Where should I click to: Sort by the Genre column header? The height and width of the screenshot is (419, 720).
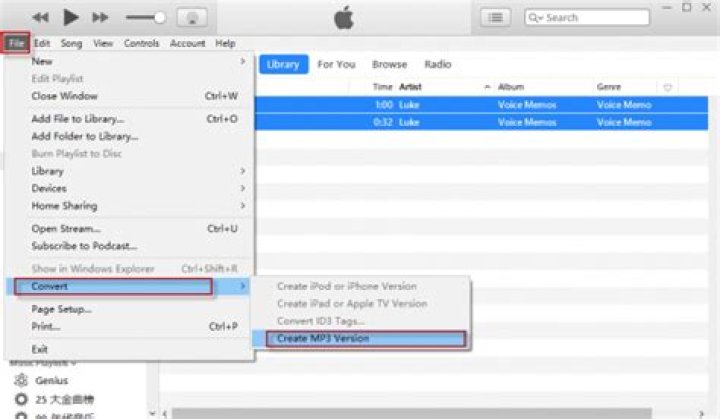pos(609,87)
